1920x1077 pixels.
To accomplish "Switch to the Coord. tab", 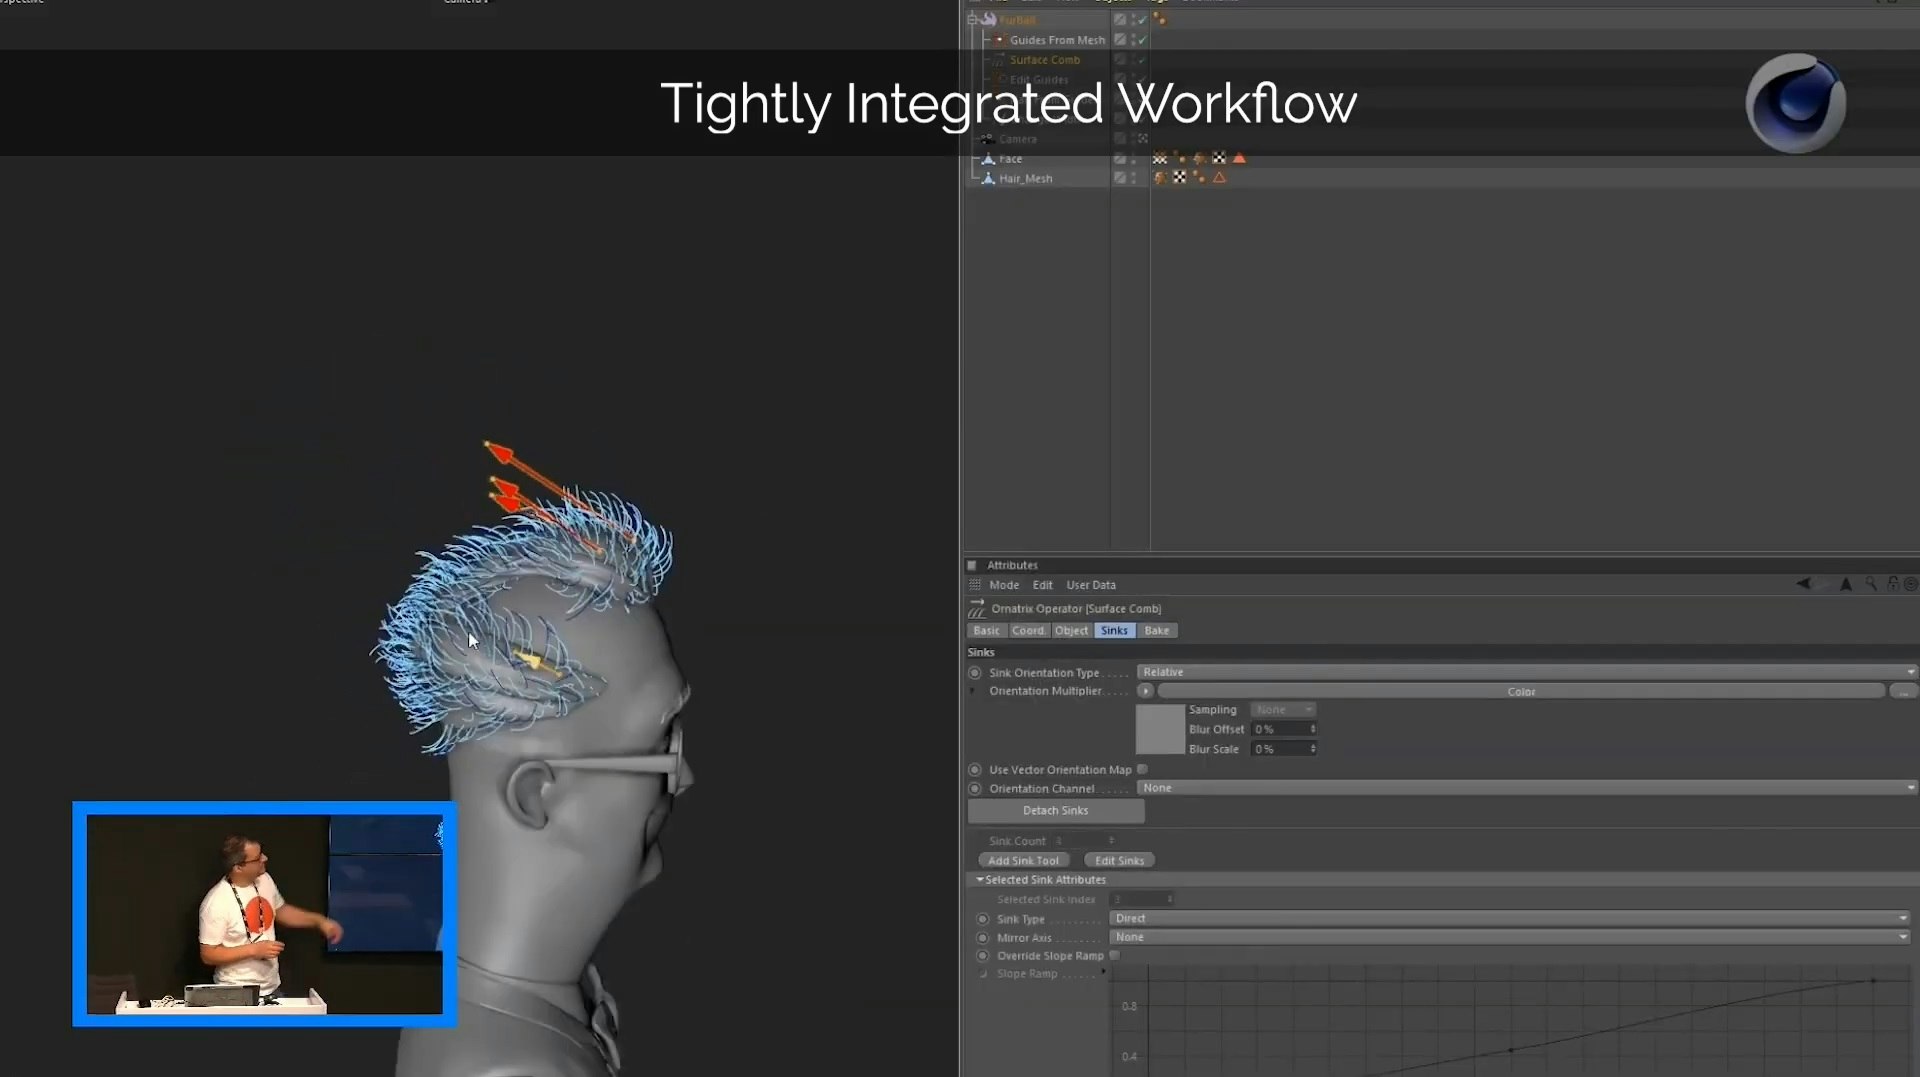I will 1029,631.
